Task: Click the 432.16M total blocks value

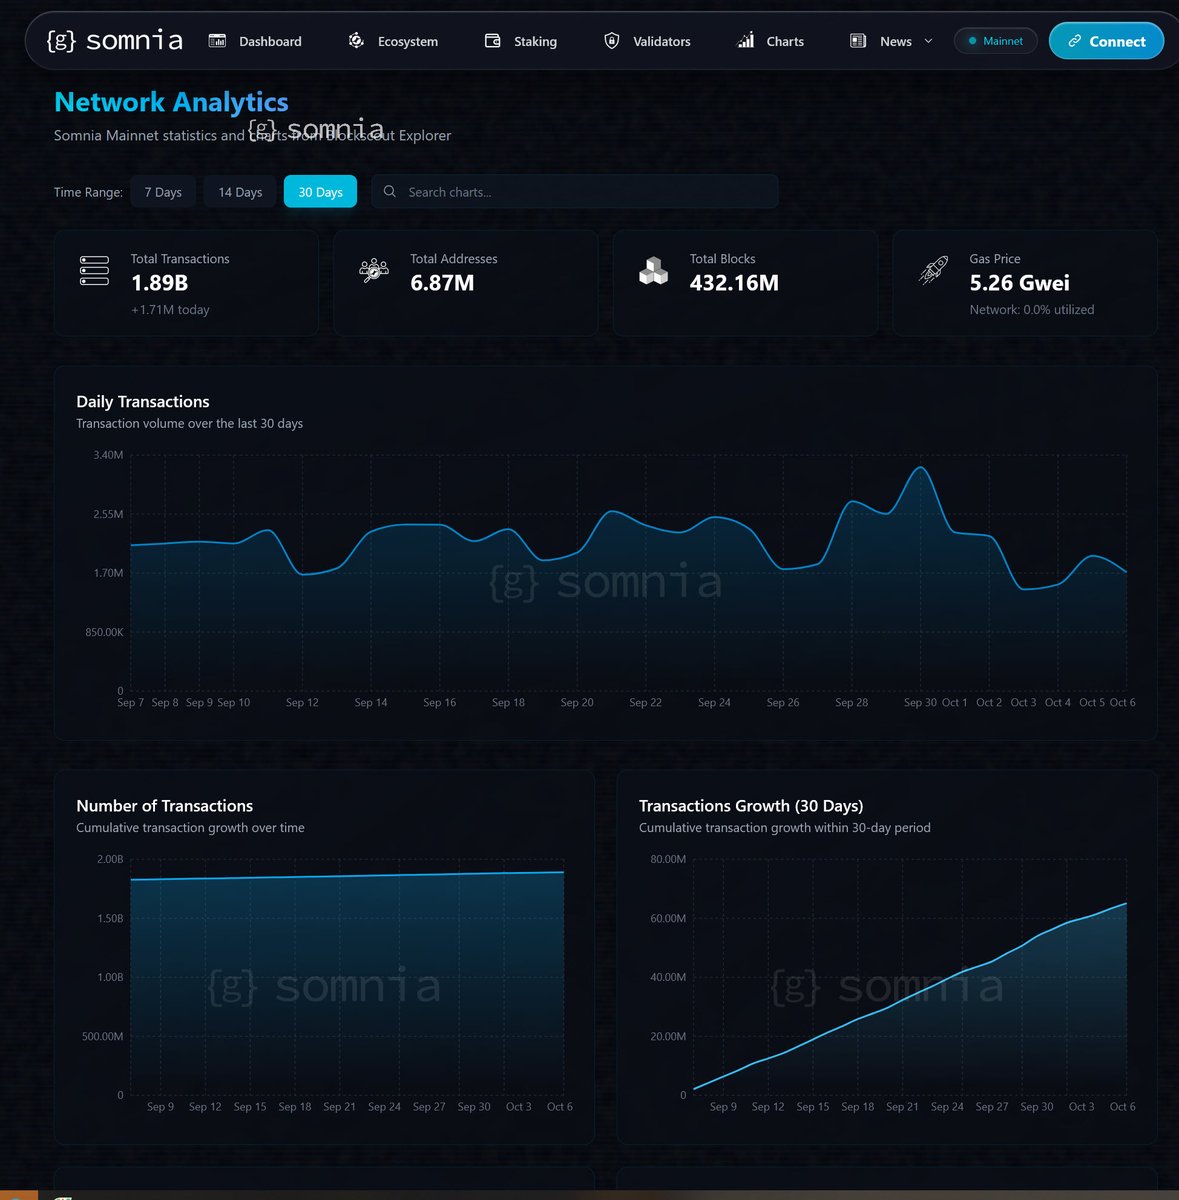Action: 734,283
